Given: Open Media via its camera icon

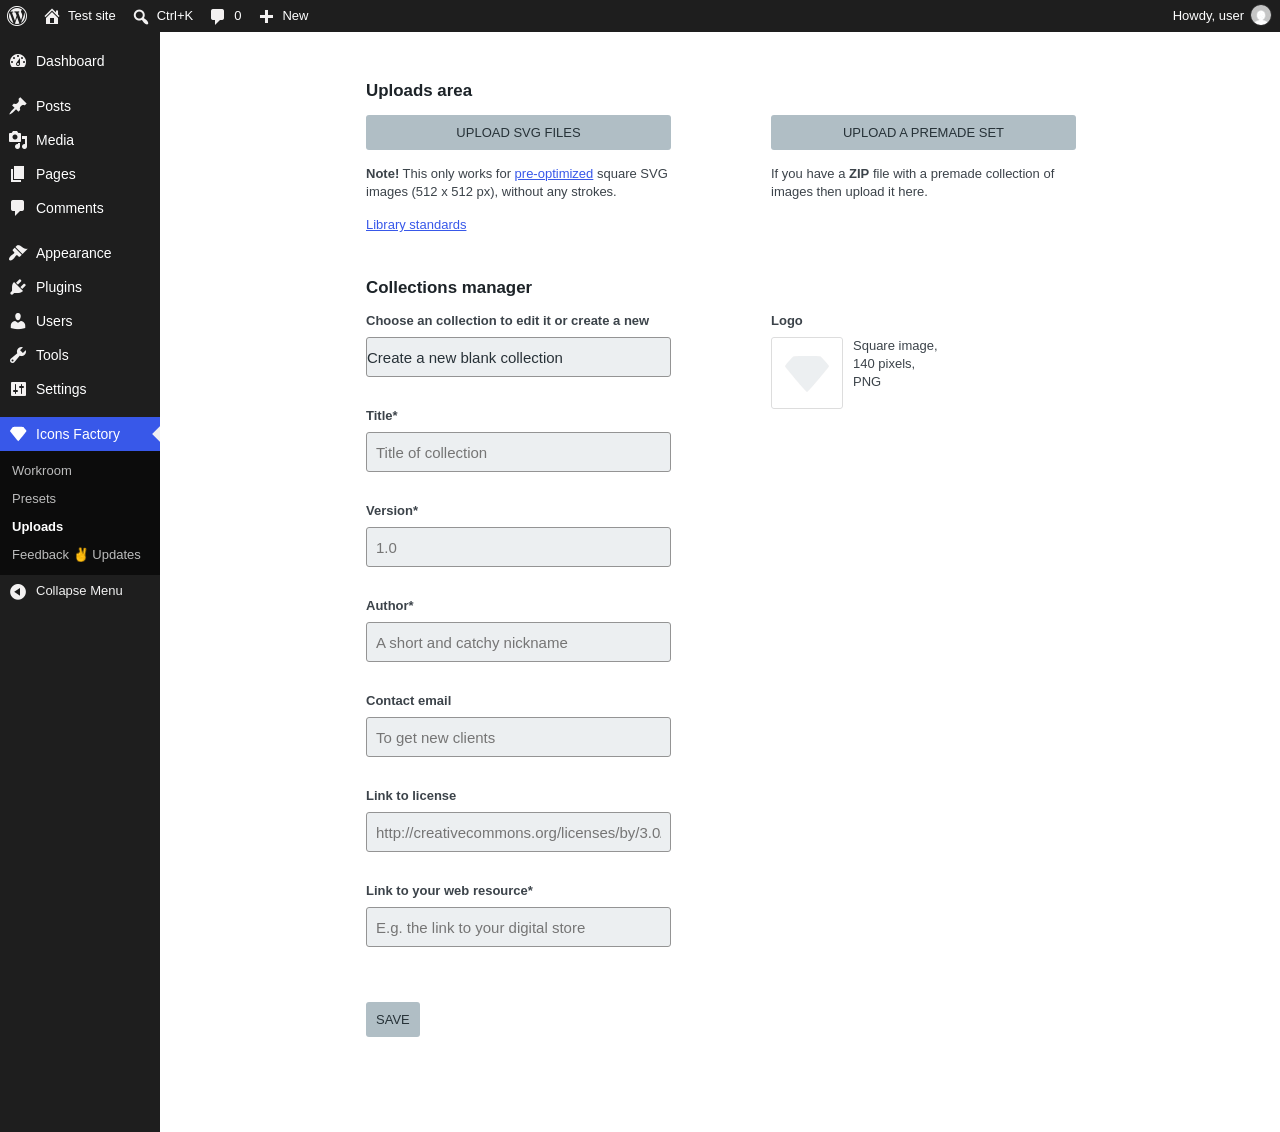Looking at the screenshot, I should pos(18,140).
